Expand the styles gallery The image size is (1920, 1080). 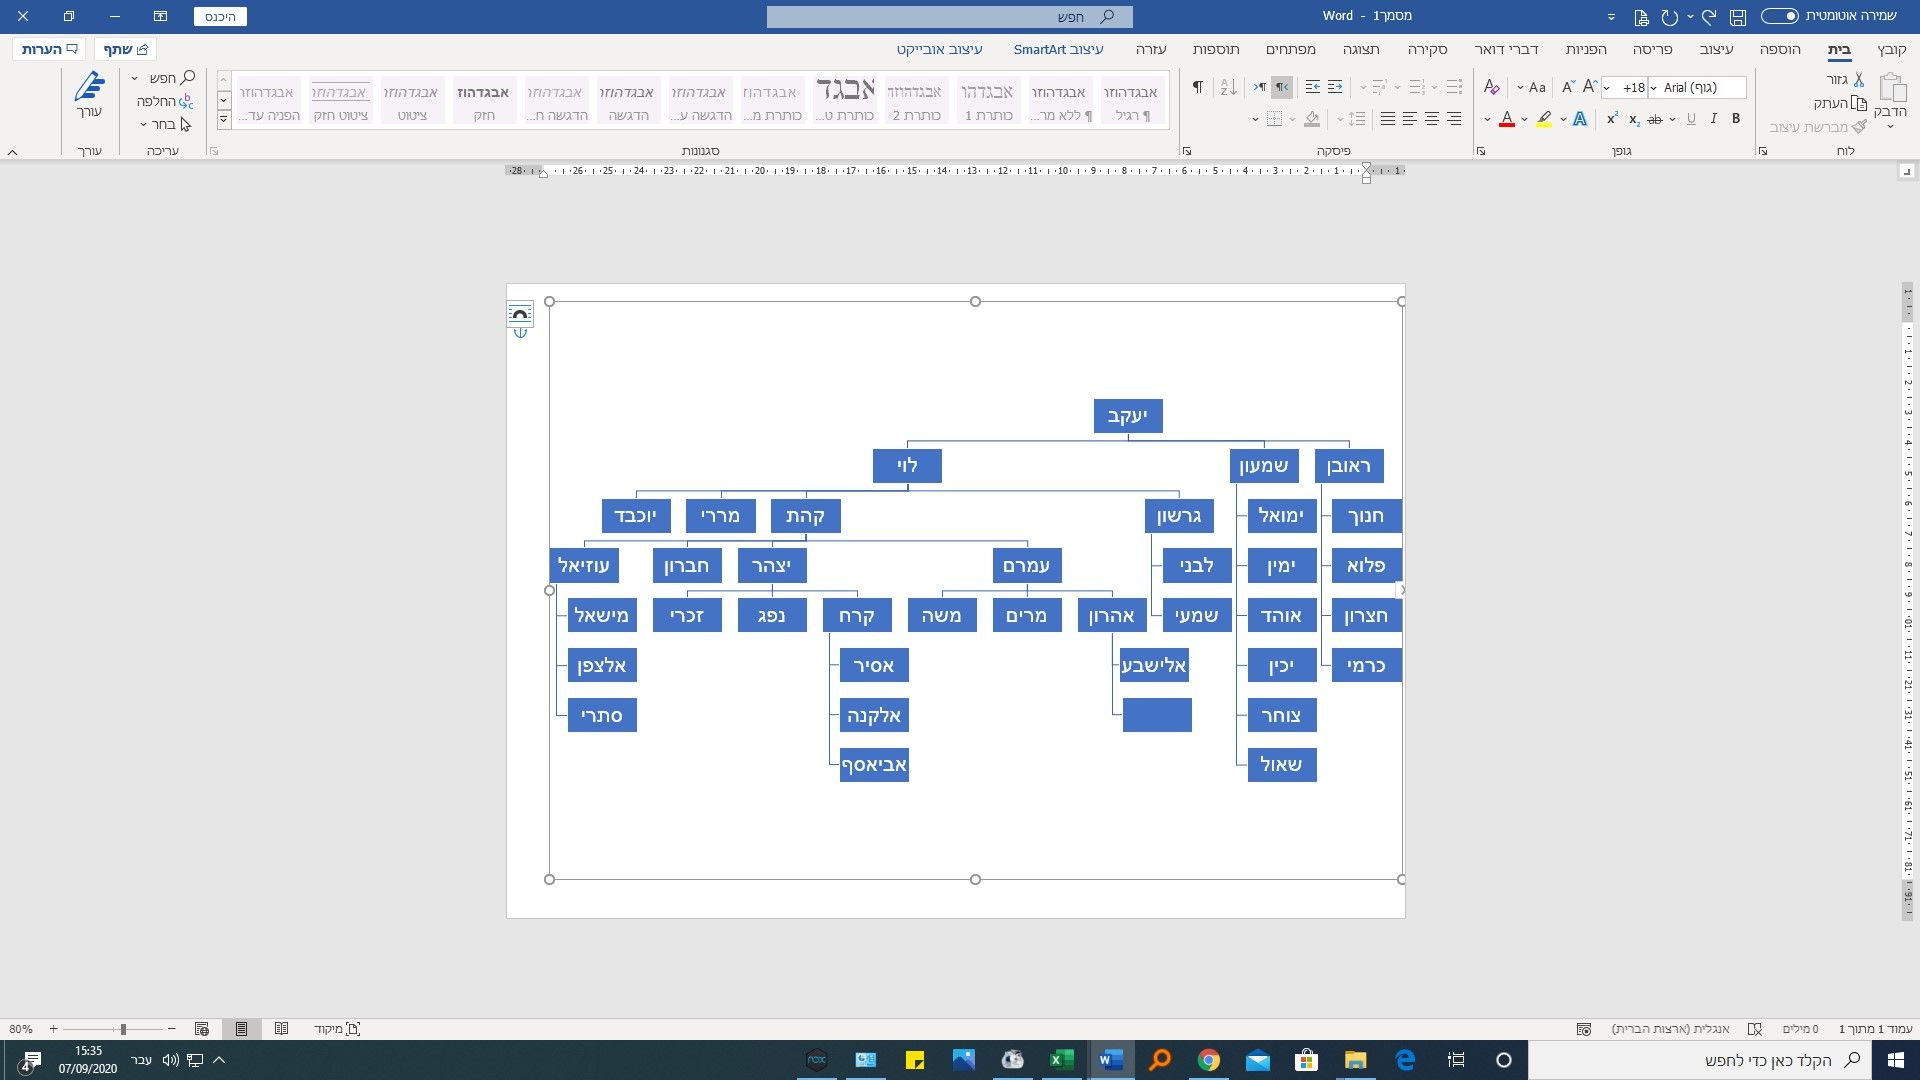[x=224, y=119]
